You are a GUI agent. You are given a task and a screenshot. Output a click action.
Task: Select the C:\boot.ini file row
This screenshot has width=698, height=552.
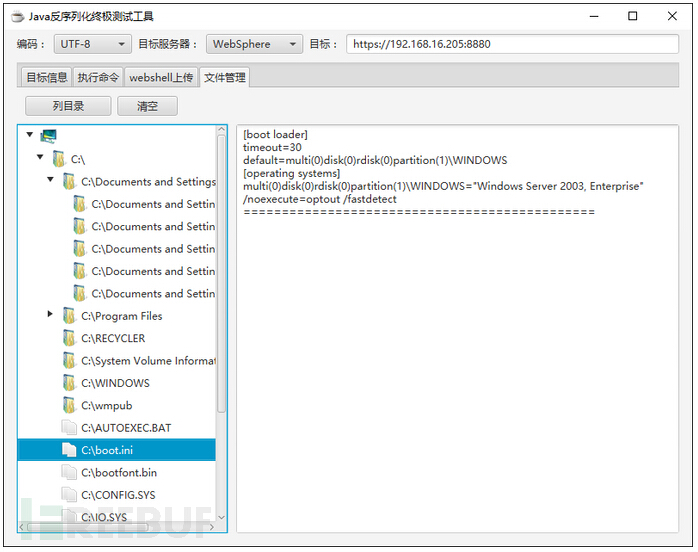point(117,450)
